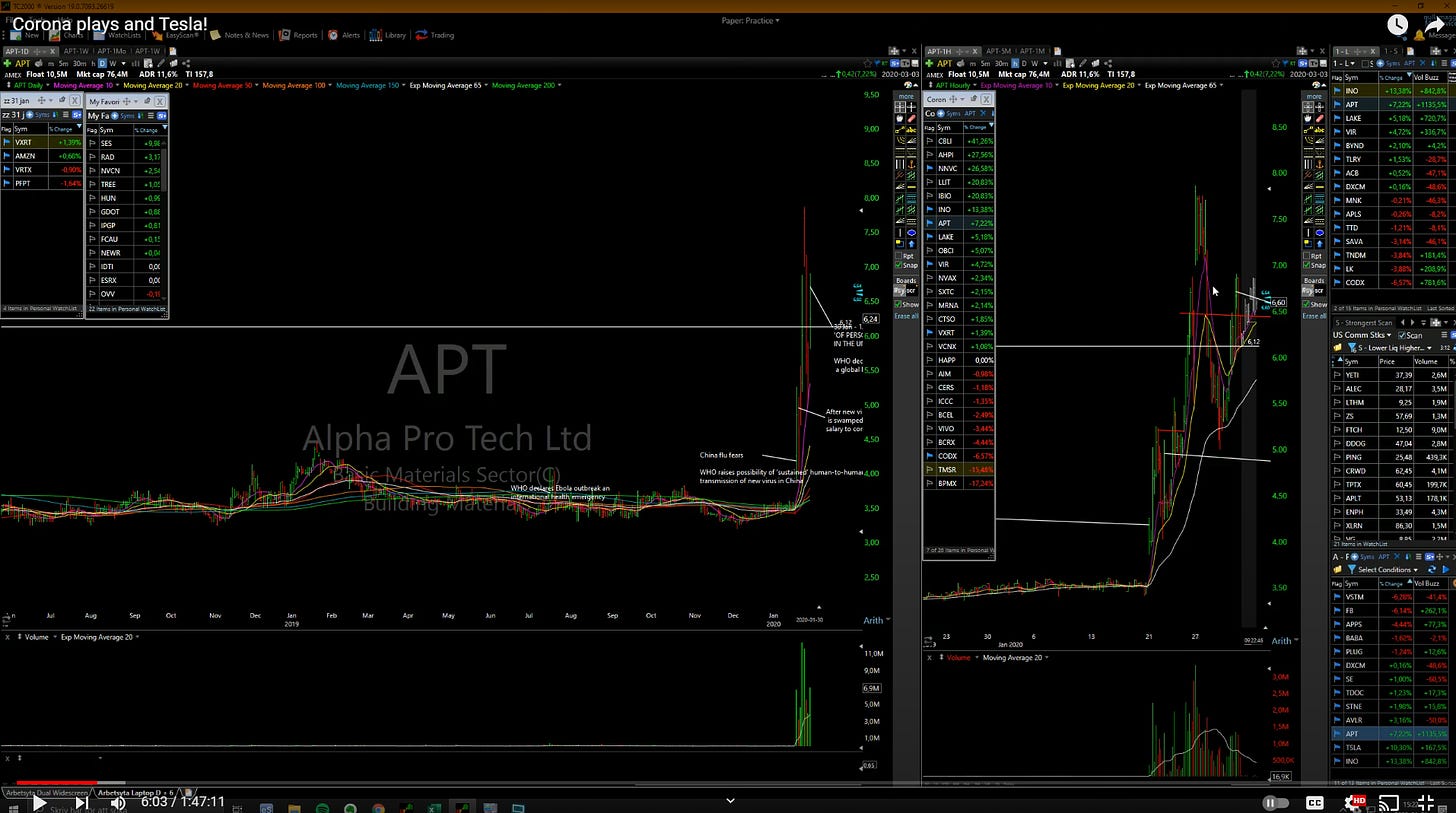The height and width of the screenshot is (813, 1456).
Task: Toggle flag for LAKE in Corona watchlist
Action: [930, 237]
